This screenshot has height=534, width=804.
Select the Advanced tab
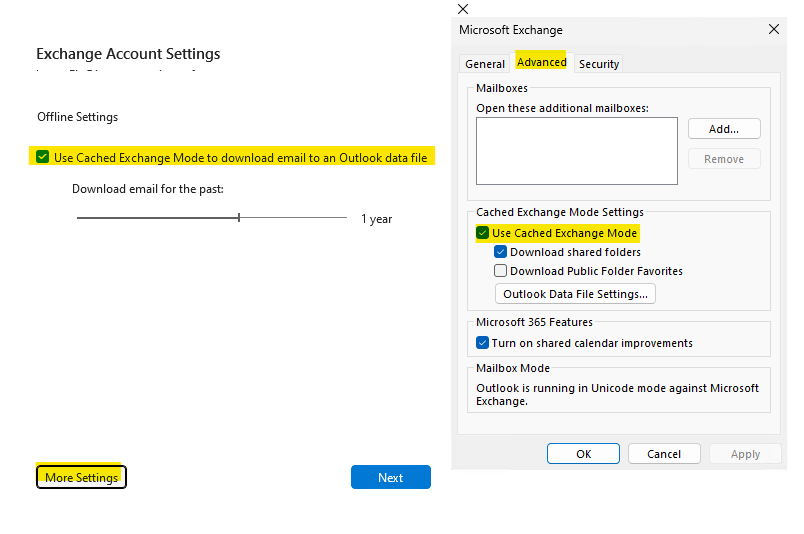(x=541, y=62)
